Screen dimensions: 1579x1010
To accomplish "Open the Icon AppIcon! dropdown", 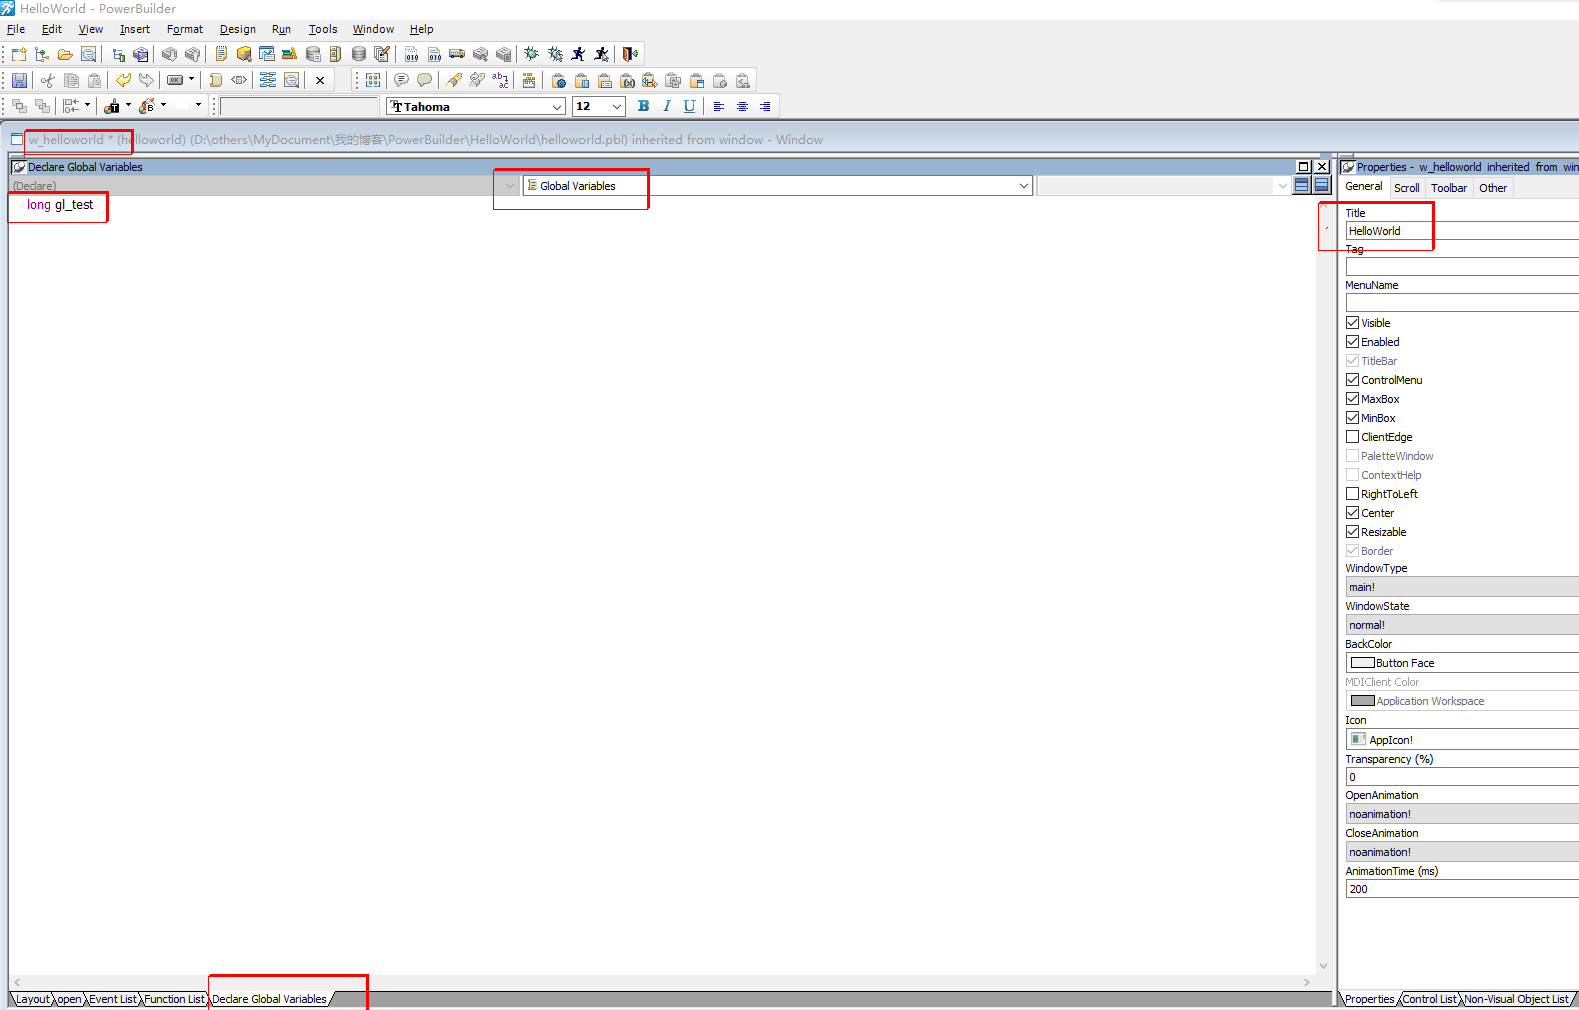I will click(1462, 740).
